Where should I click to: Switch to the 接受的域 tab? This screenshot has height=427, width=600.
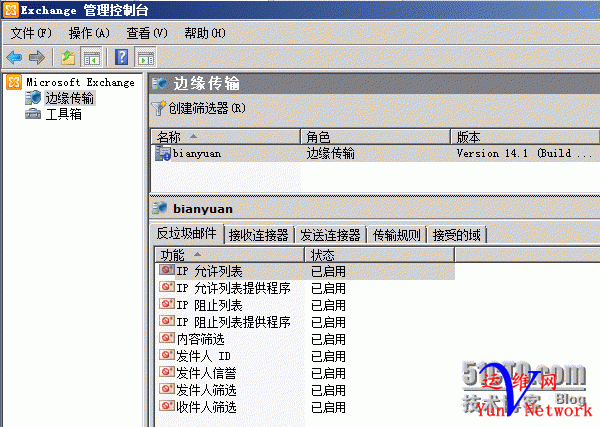pyautogui.click(x=457, y=235)
